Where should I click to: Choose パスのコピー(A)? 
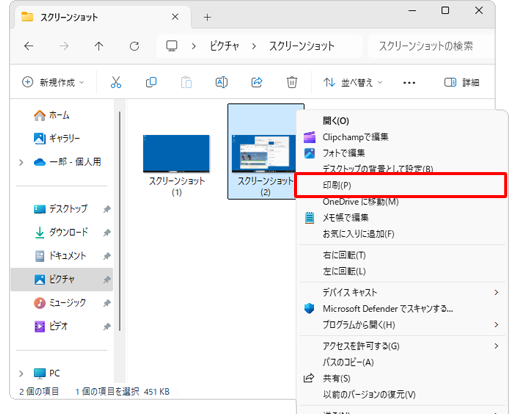point(402,362)
